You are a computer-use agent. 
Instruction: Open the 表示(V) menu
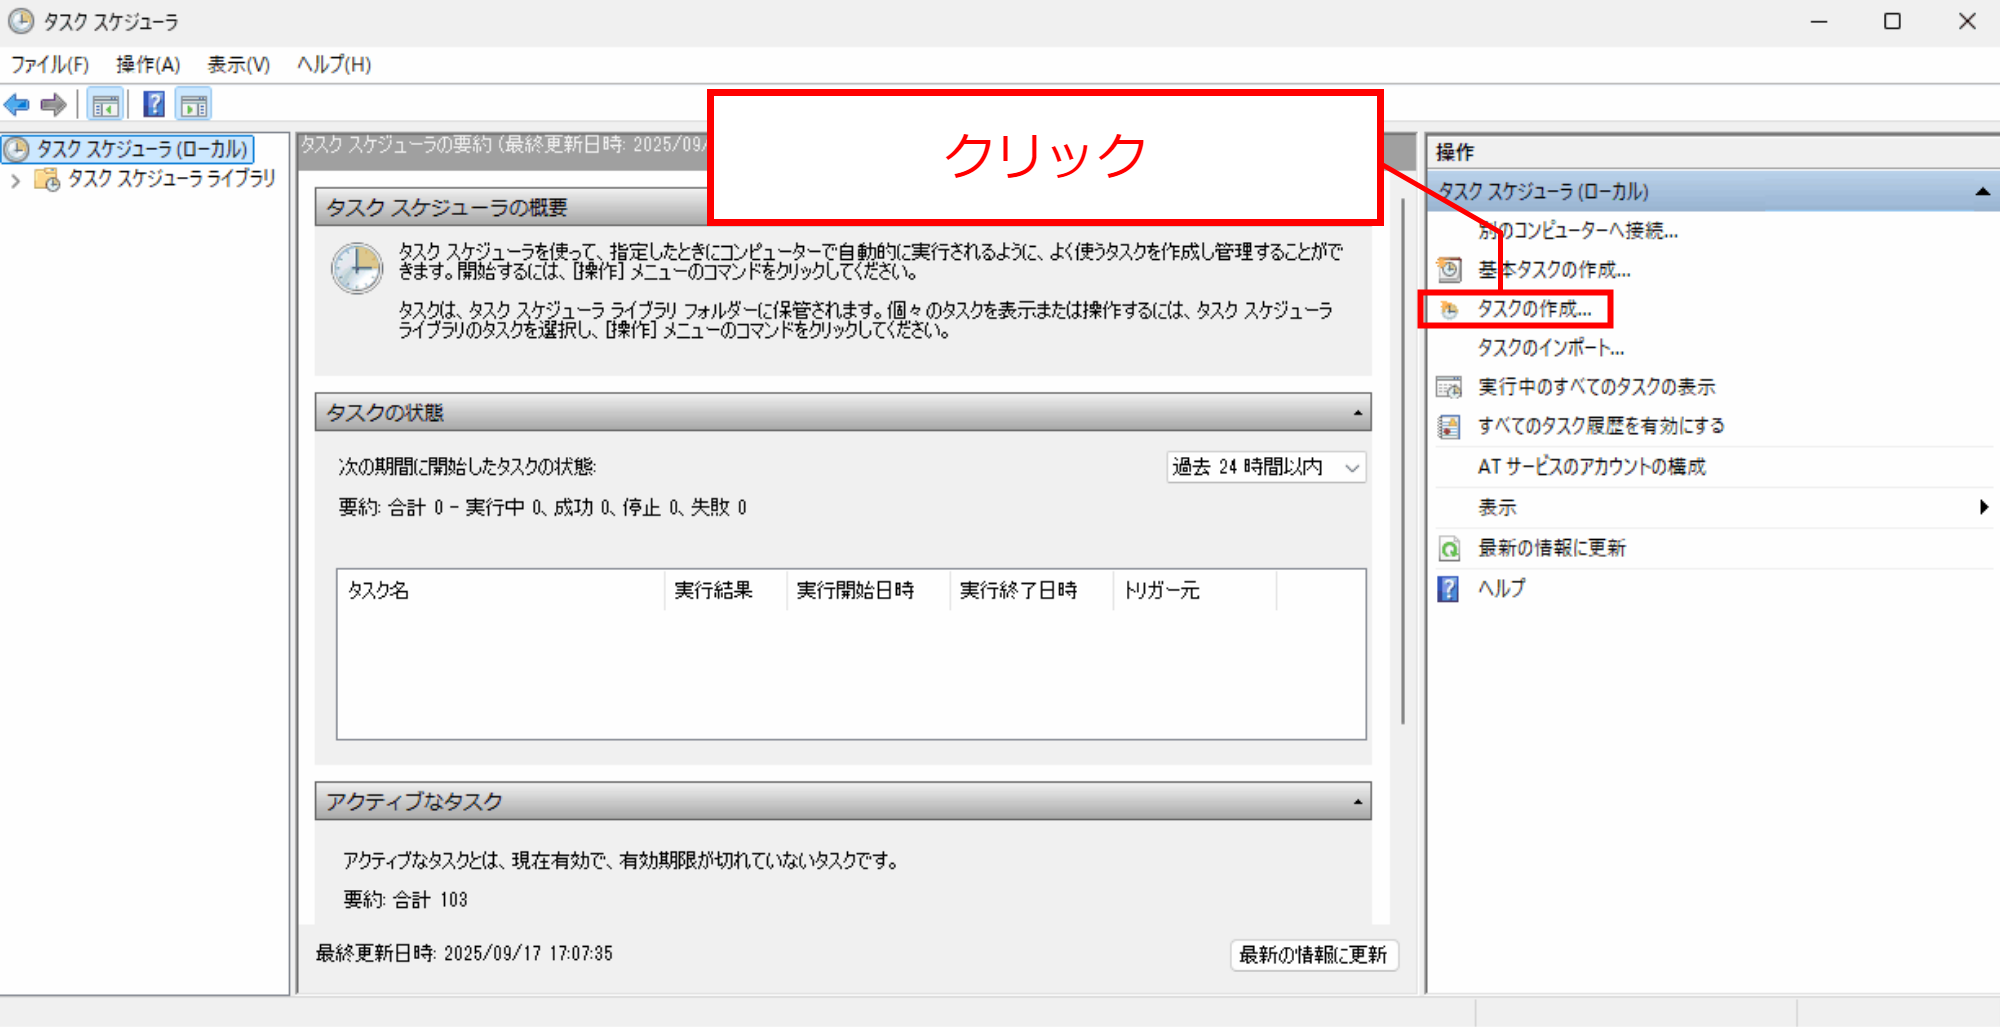[239, 65]
